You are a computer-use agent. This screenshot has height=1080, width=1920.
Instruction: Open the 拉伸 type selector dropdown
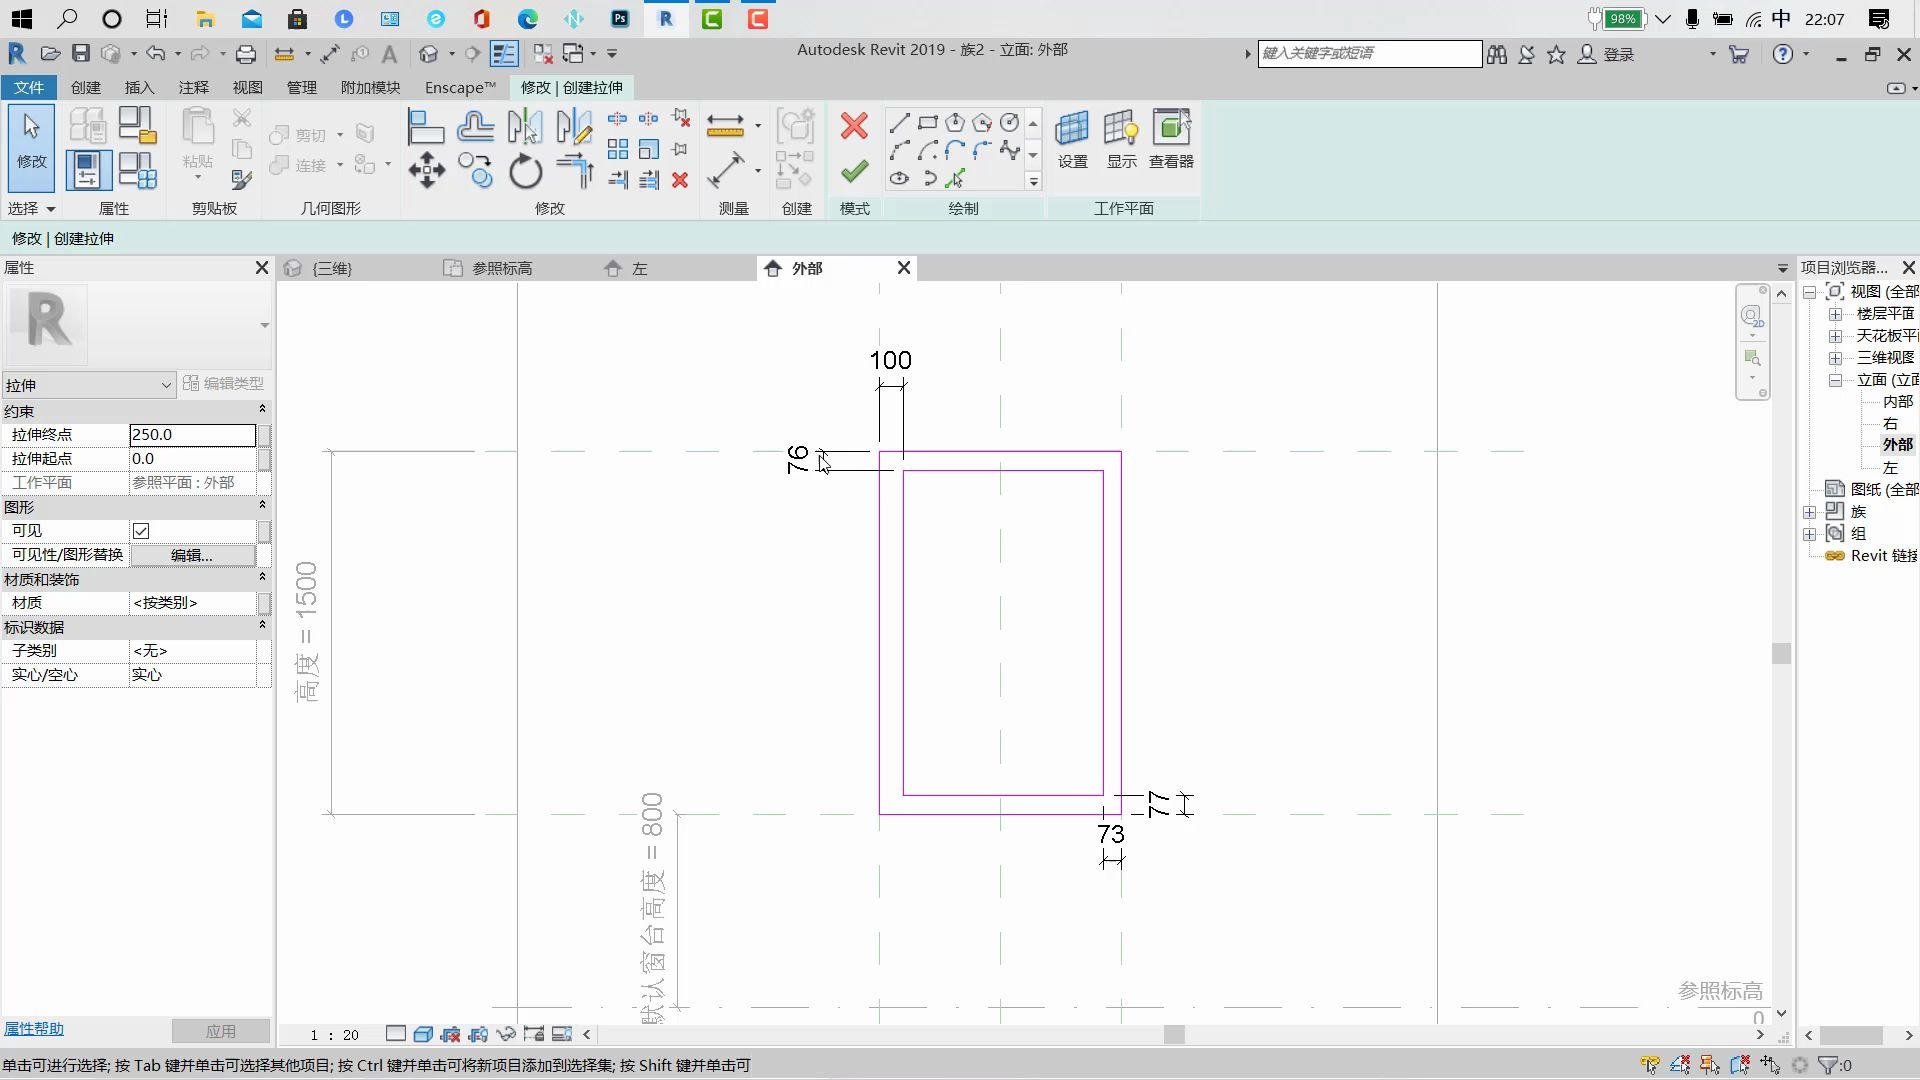click(166, 385)
